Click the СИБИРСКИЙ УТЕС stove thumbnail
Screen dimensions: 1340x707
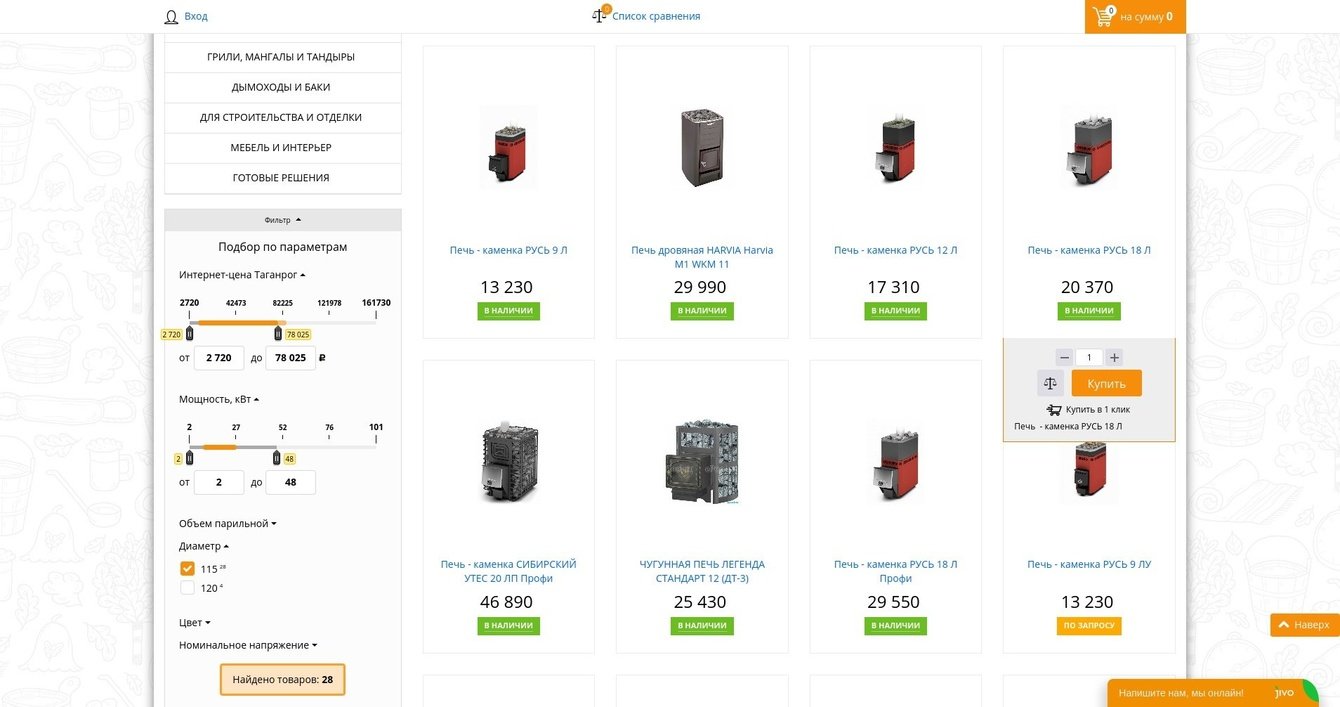point(509,461)
